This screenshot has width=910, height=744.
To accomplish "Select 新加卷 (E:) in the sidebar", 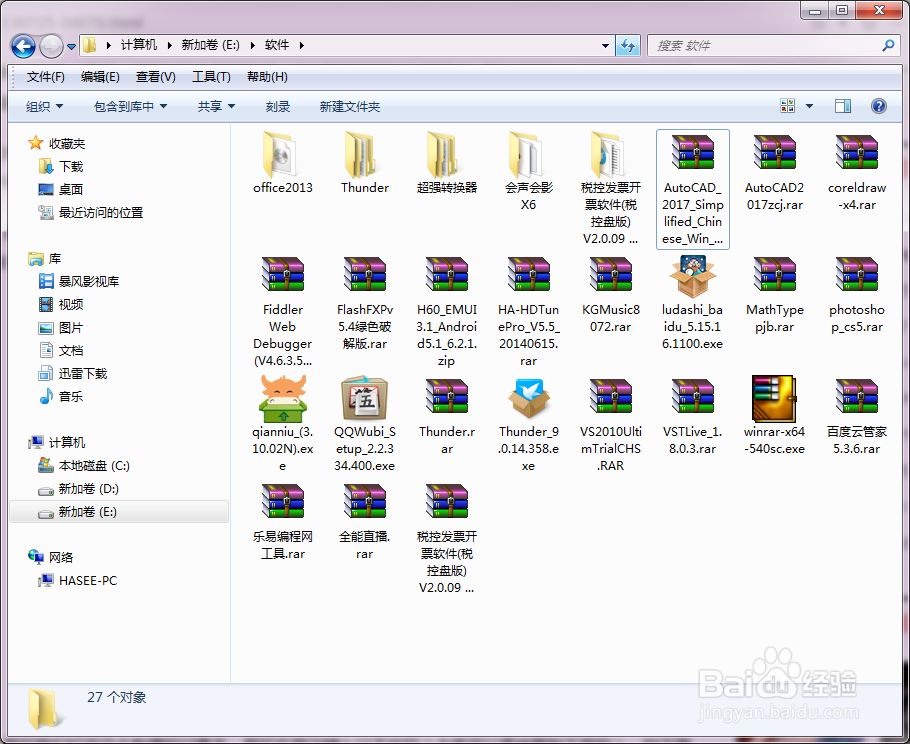I will [x=119, y=512].
